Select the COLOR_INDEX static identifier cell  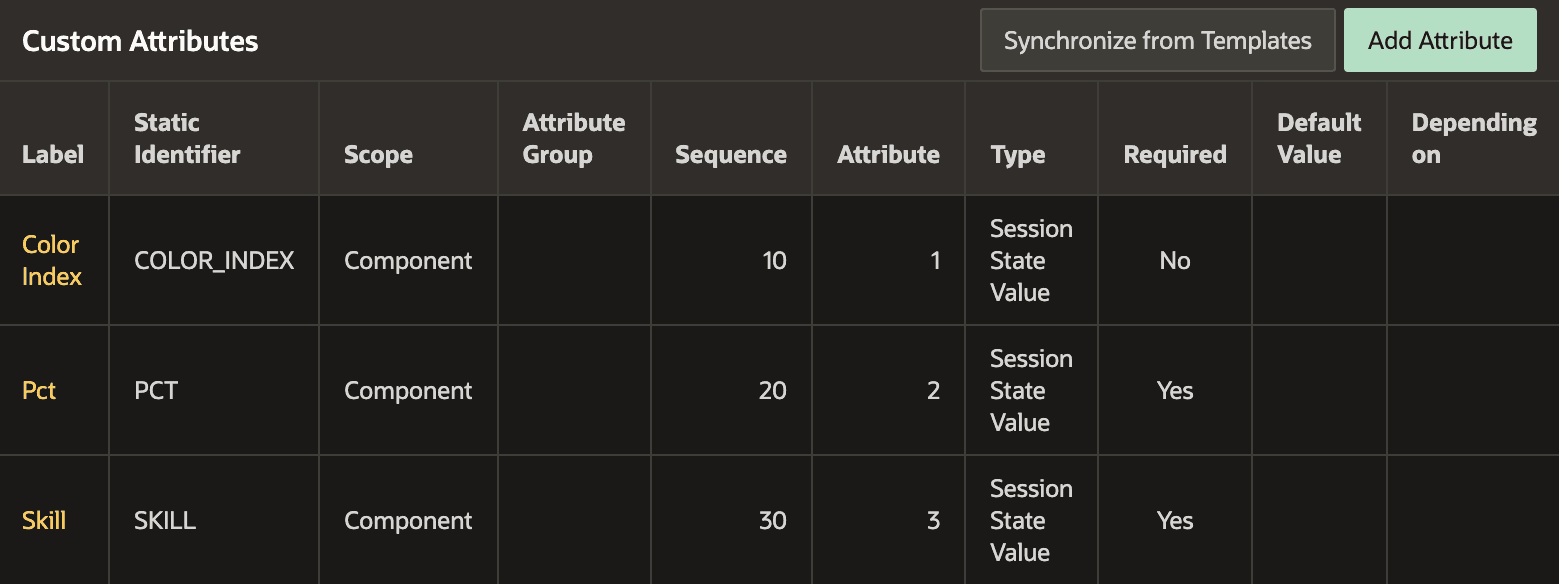tap(214, 260)
